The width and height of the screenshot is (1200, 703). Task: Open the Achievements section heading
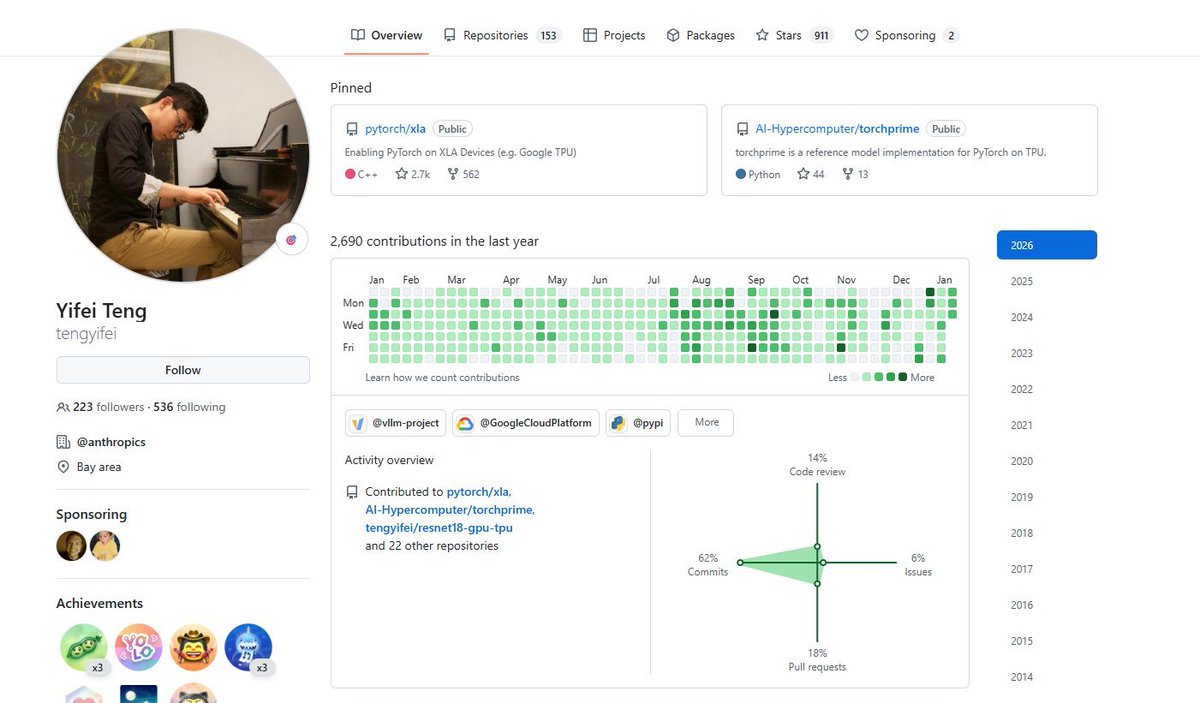pyautogui.click(x=99, y=603)
